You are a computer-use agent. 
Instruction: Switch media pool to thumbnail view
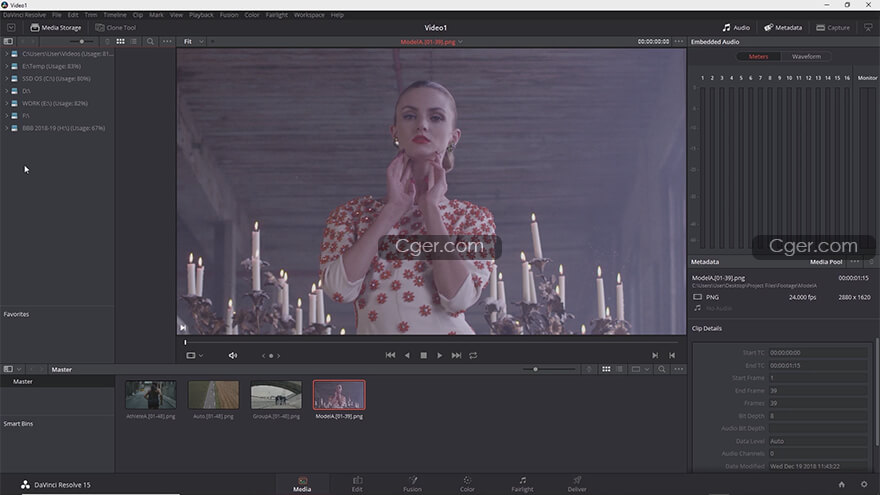pyautogui.click(x=606, y=369)
